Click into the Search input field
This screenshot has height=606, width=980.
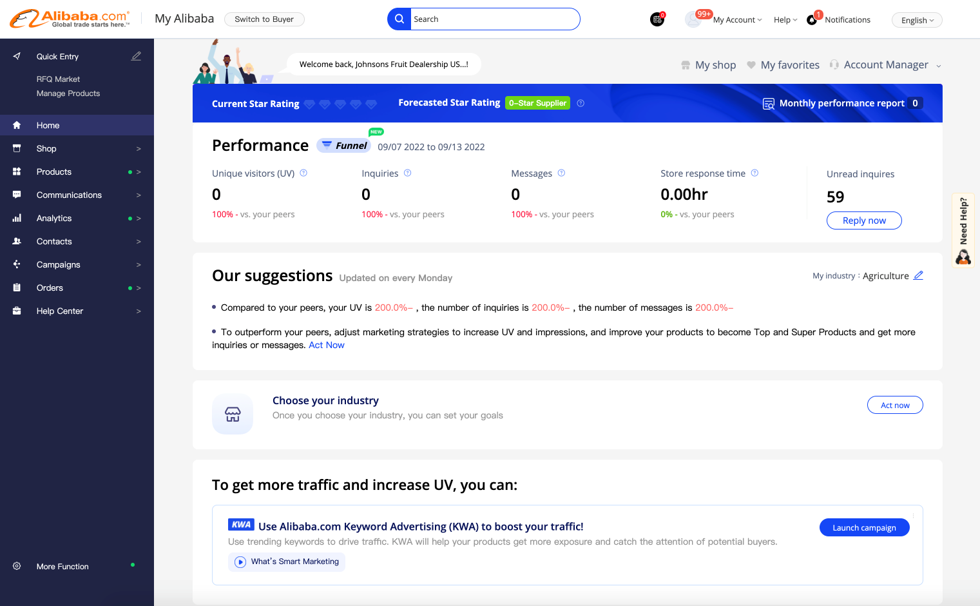coord(493,19)
